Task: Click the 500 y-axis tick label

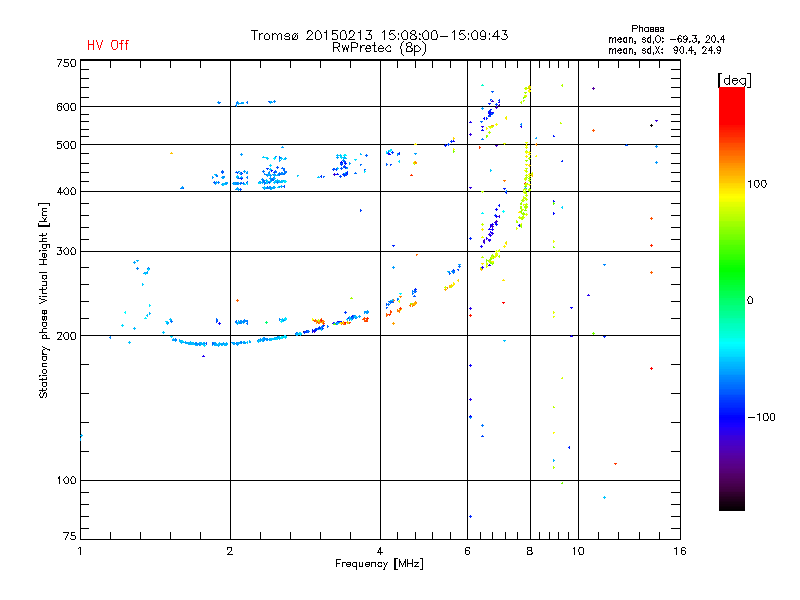Action: coord(66,145)
